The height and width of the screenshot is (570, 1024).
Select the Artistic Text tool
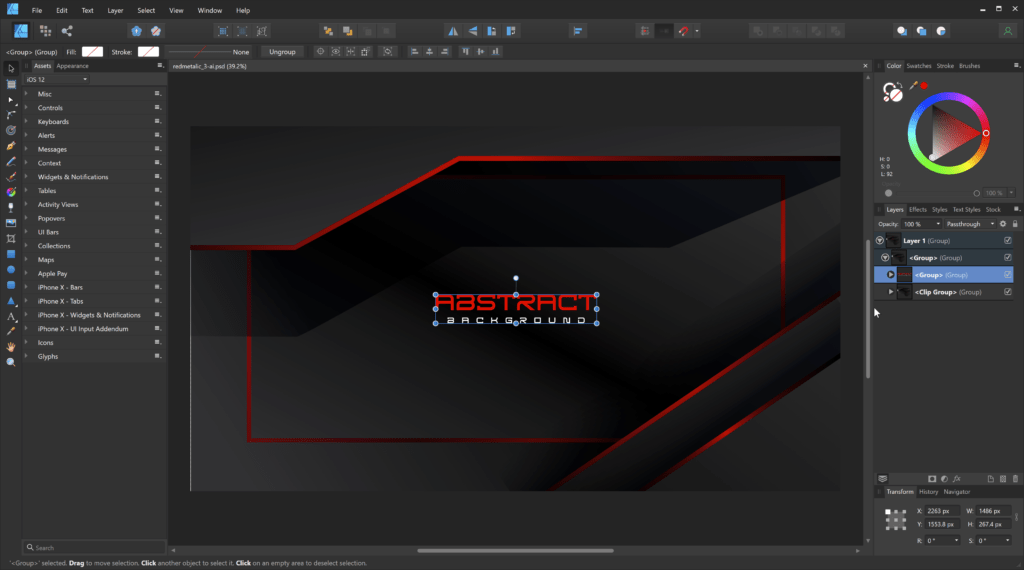[x=10, y=317]
